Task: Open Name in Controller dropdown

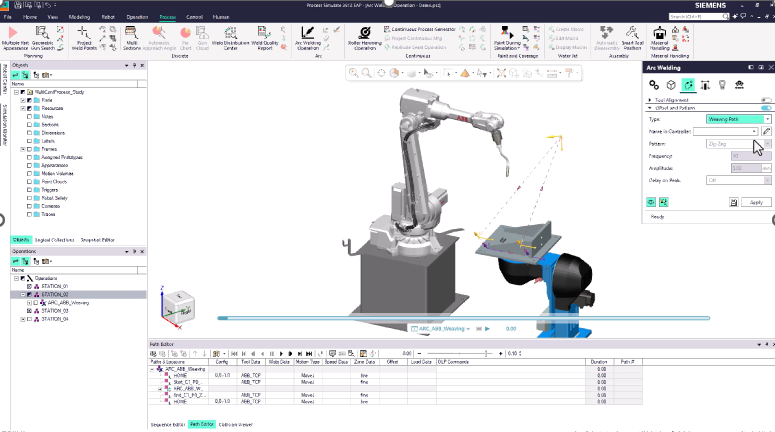Action: pyautogui.click(x=725, y=131)
